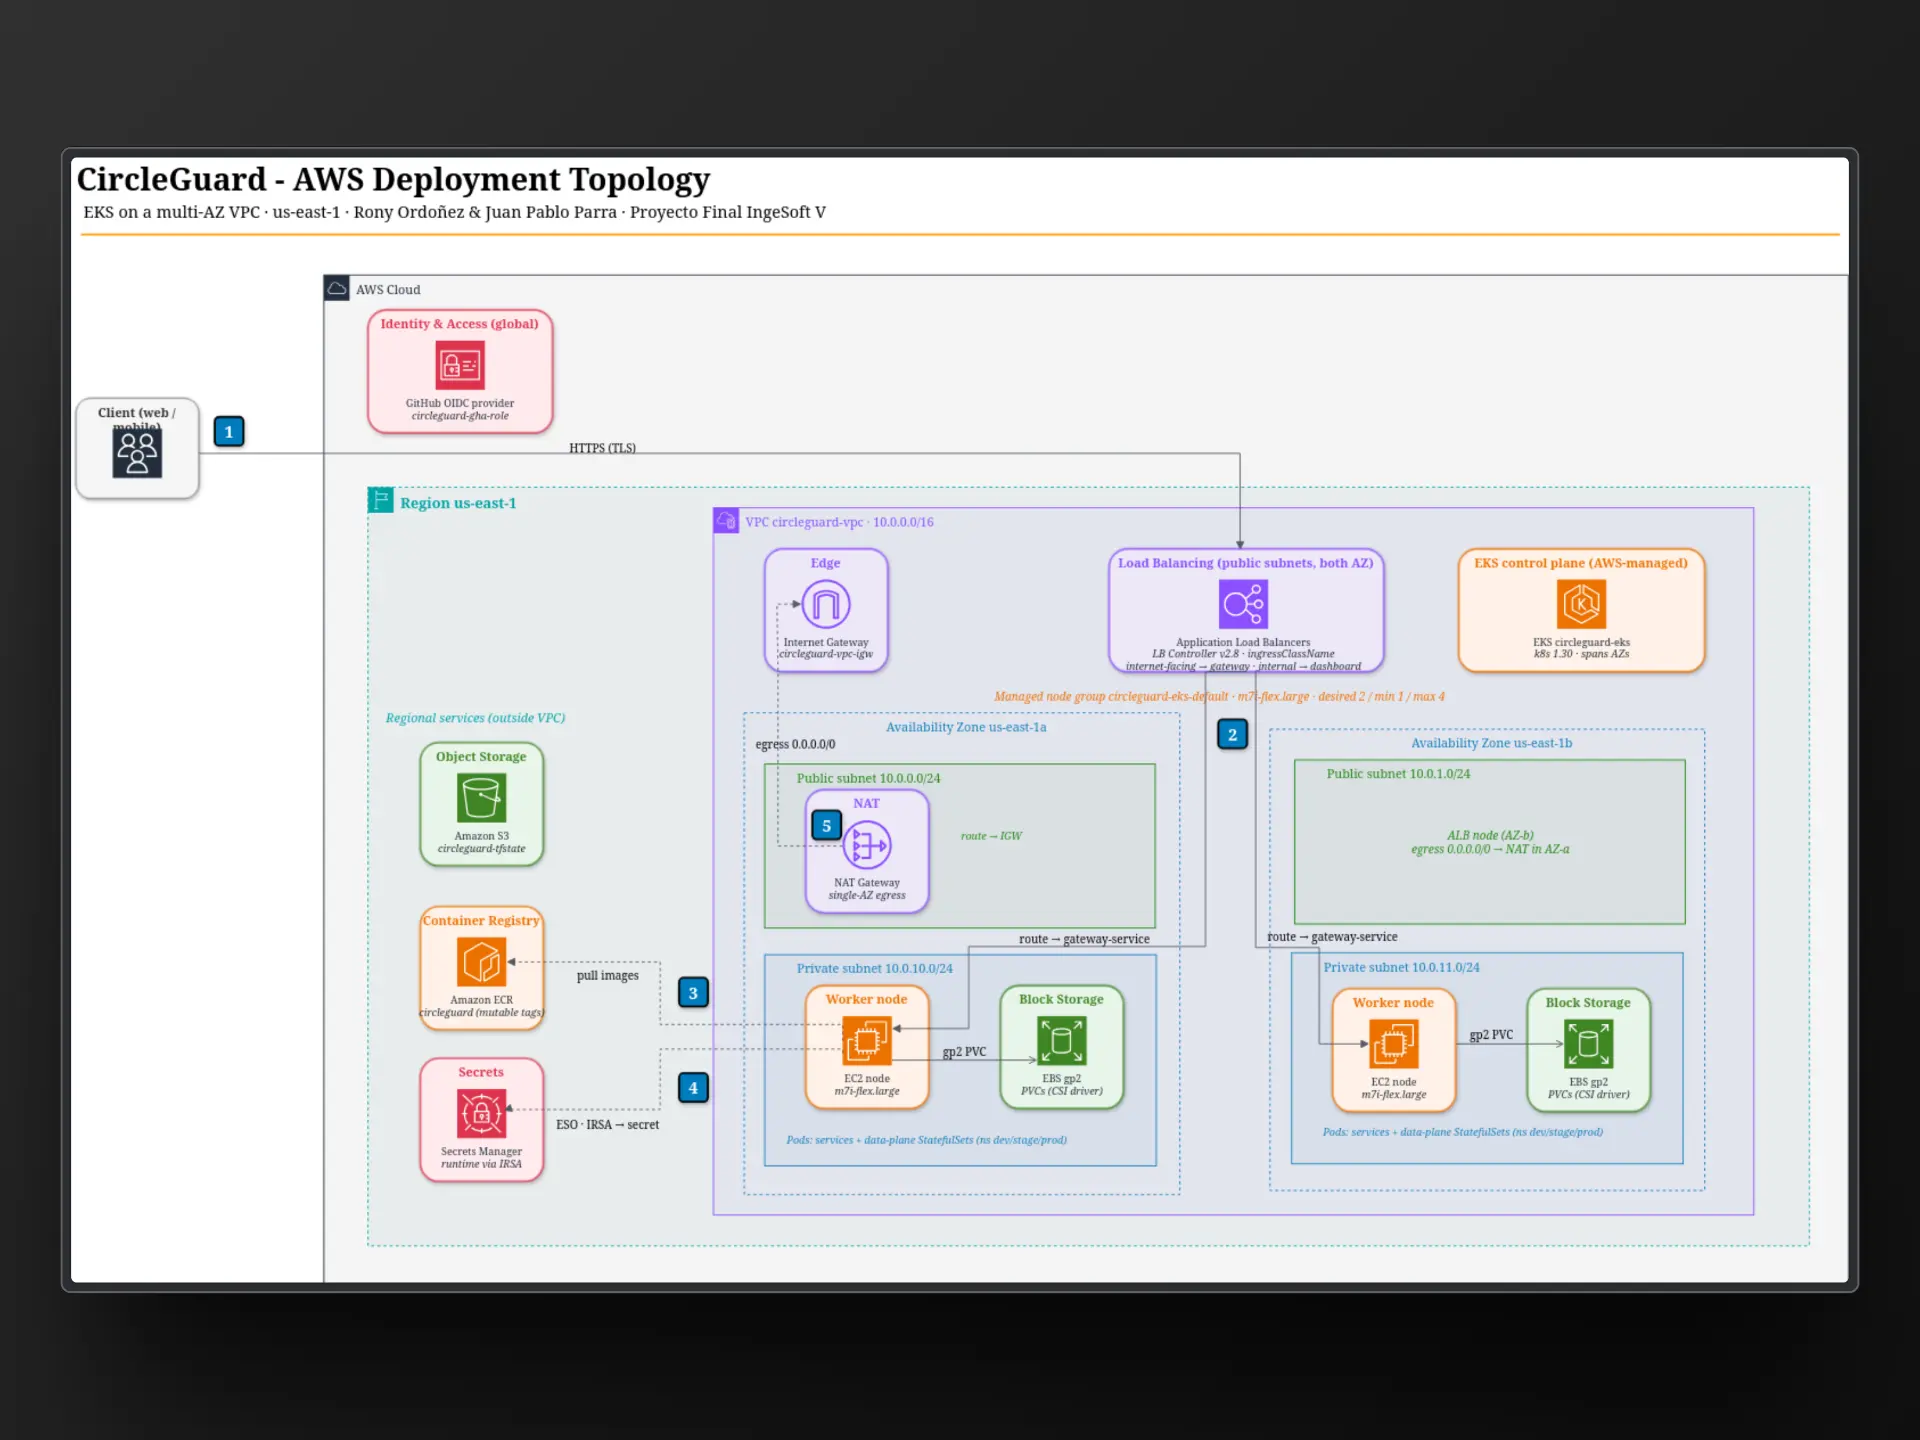Select the EBS gp2 icon in subnet 10.0.10.0/24

point(1062,1041)
